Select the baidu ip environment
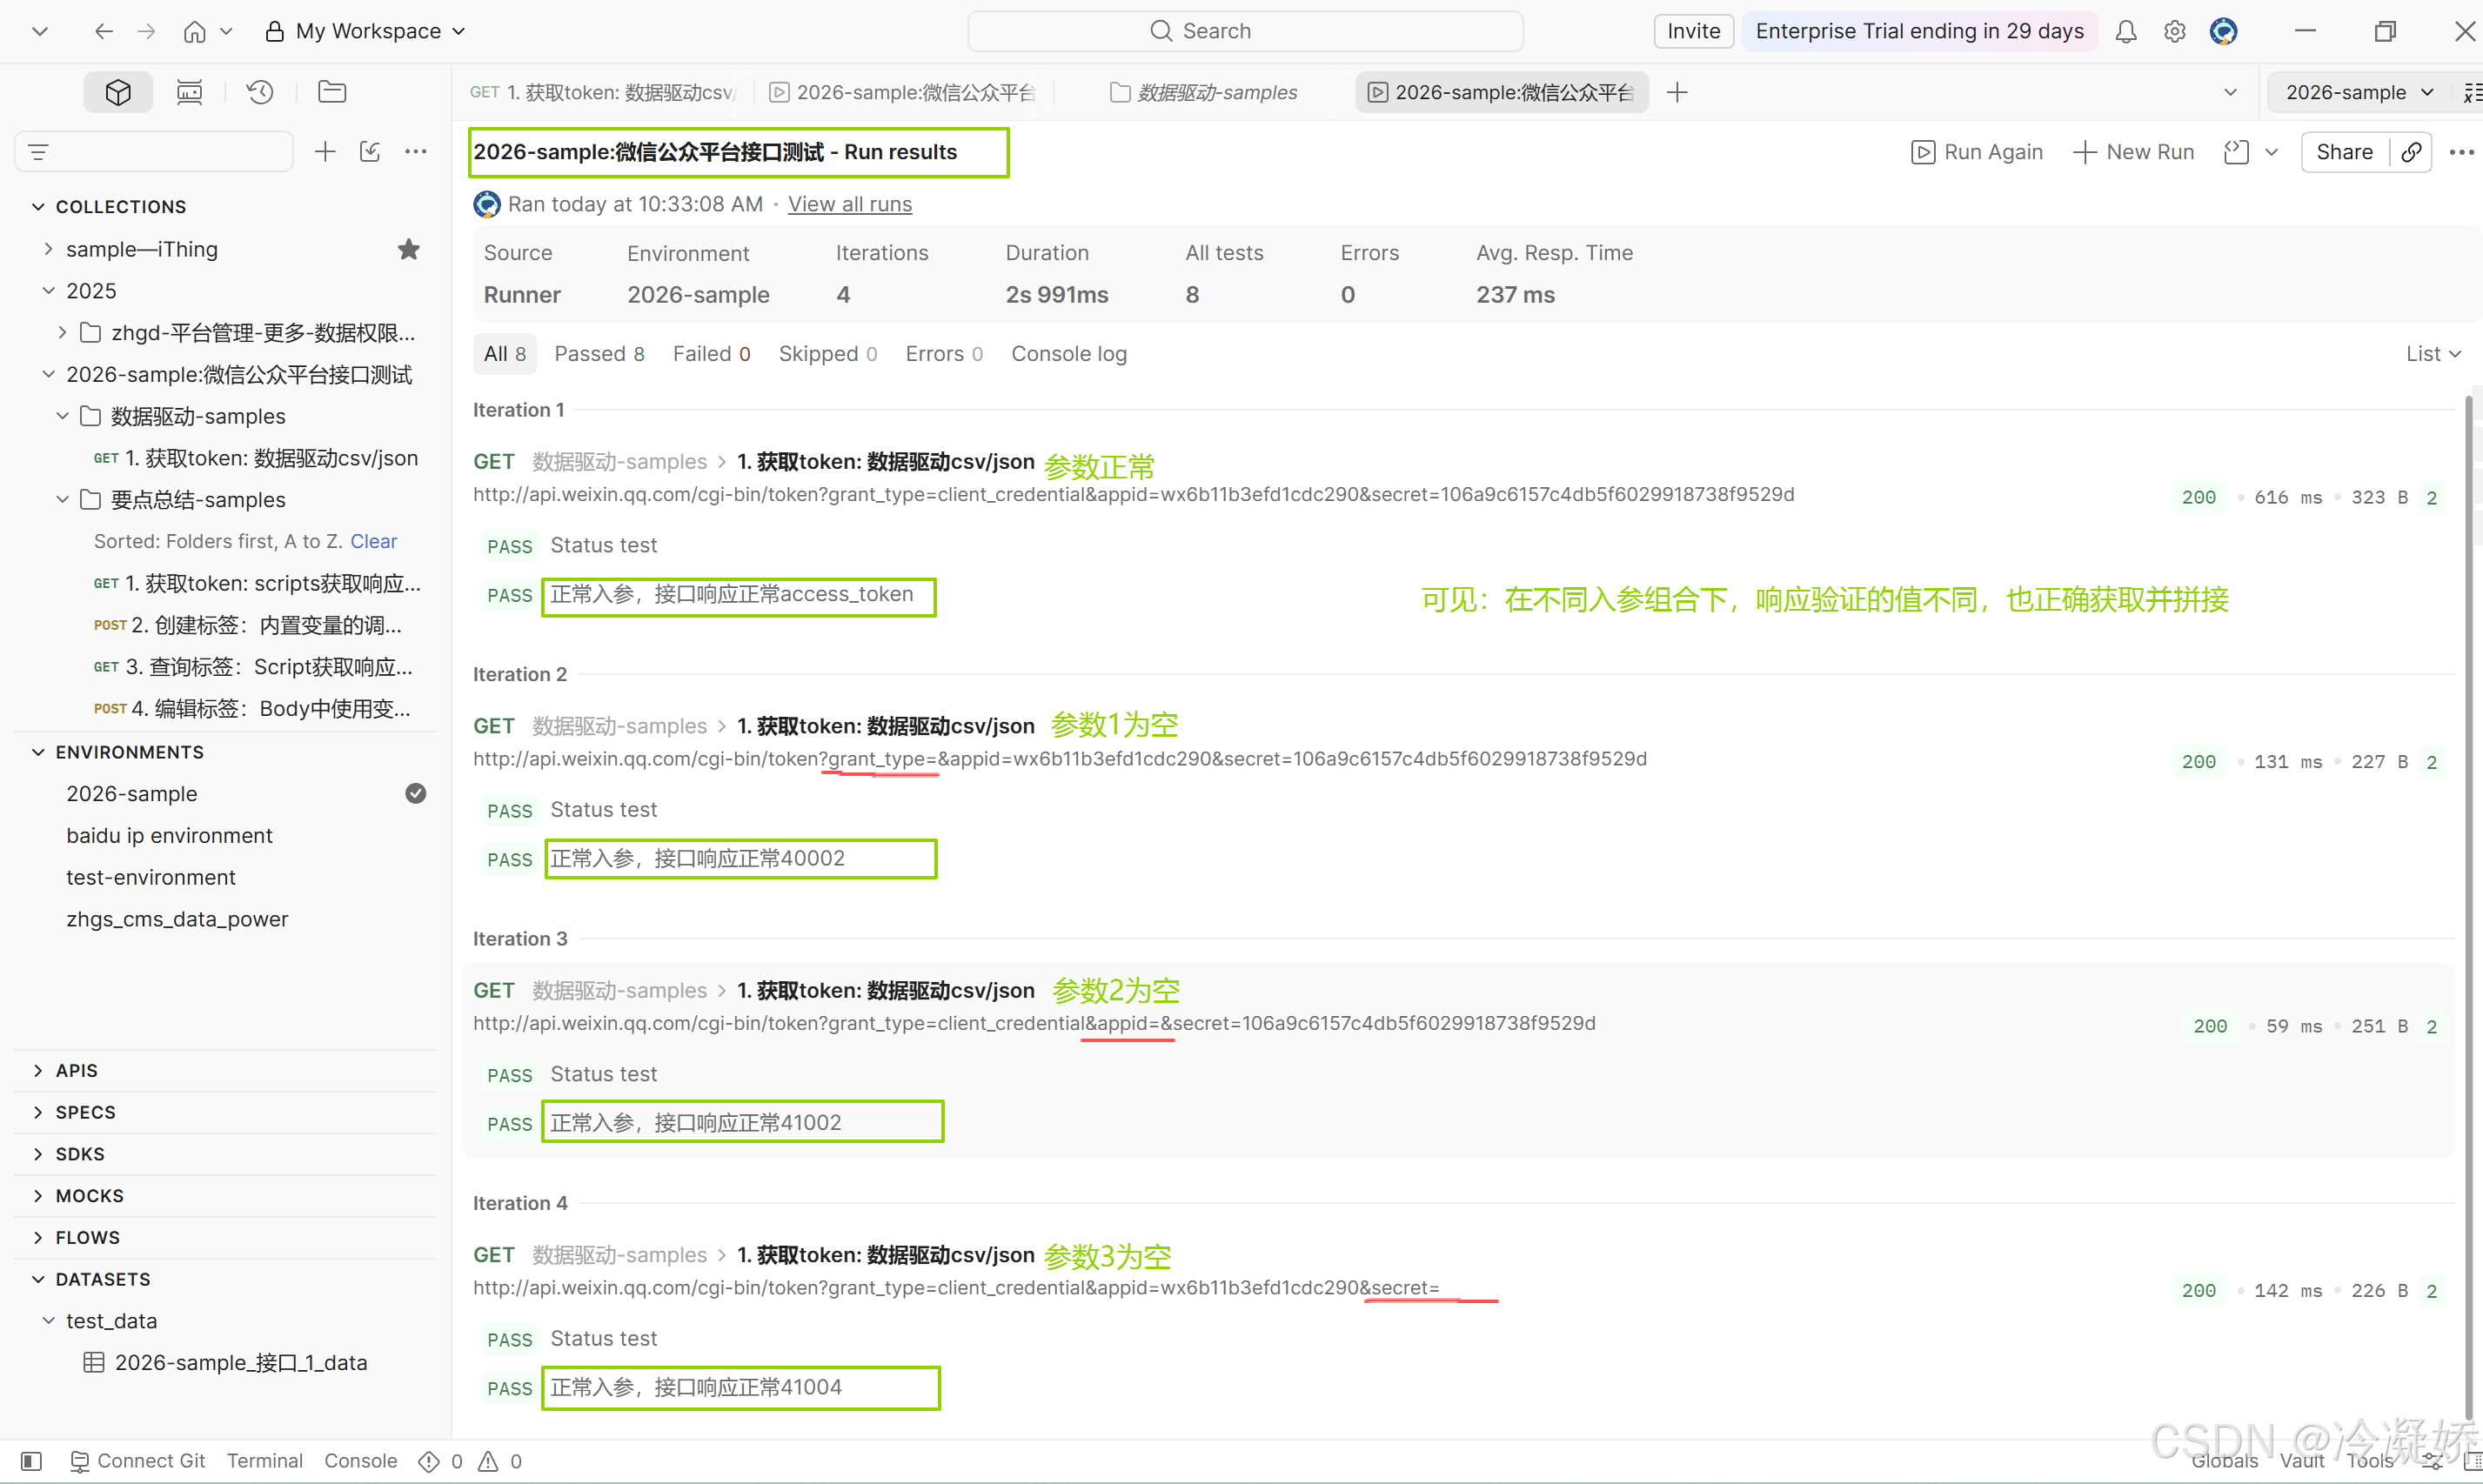The image size is (2483, 1484). pyautogui.click(x=169, y=835)
